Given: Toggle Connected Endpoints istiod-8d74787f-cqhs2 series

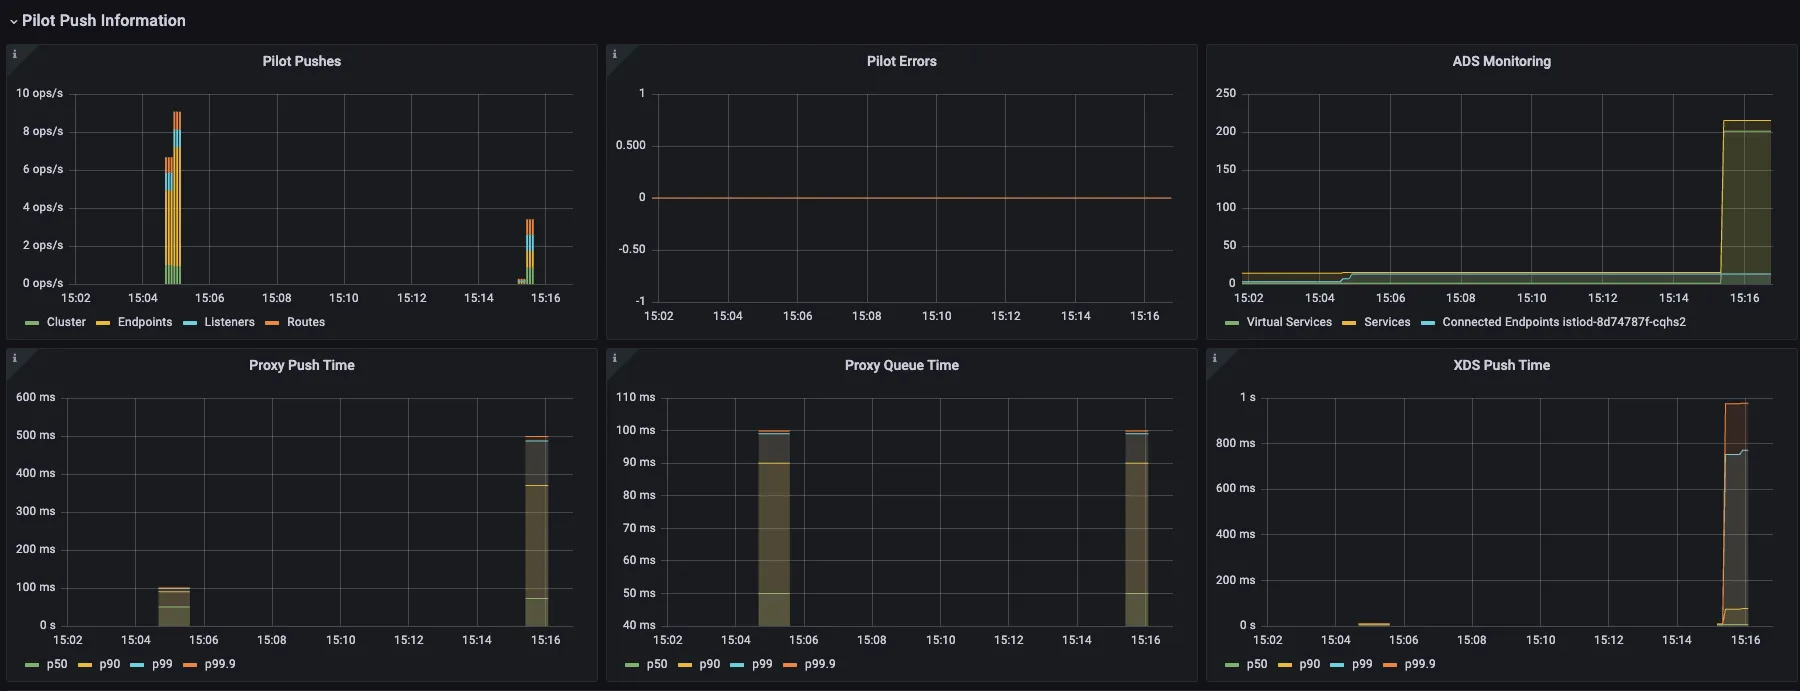Looking at the screenshot, I should (x=1564, y=322).
